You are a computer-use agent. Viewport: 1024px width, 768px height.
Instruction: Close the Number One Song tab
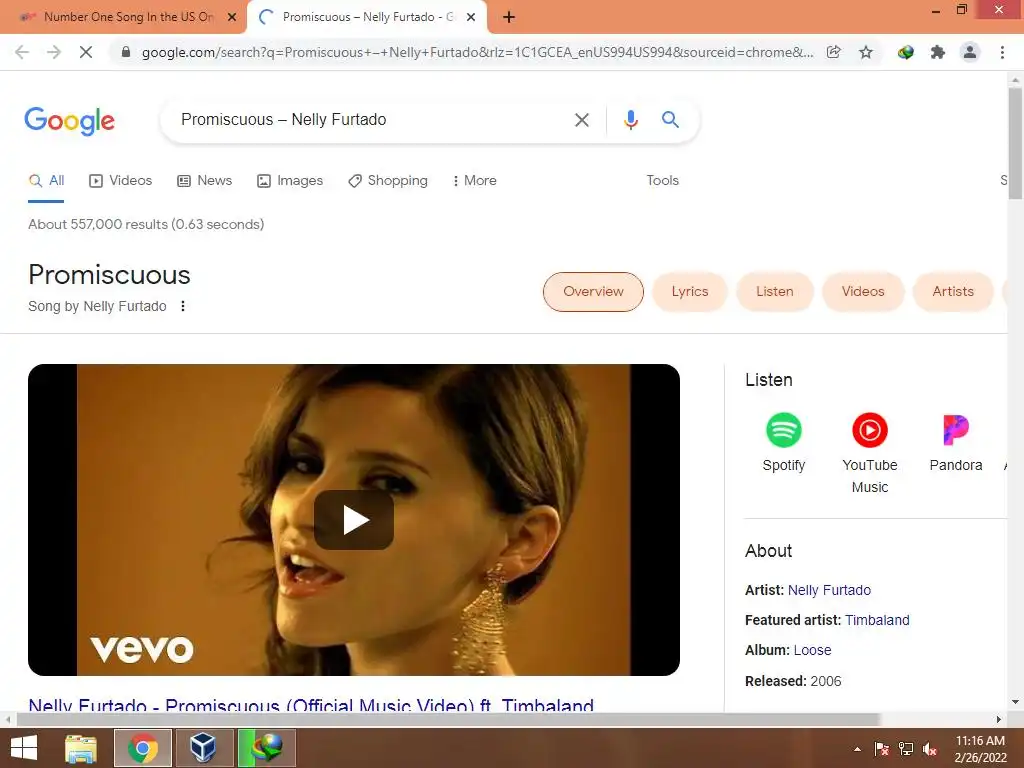point(232,17)
